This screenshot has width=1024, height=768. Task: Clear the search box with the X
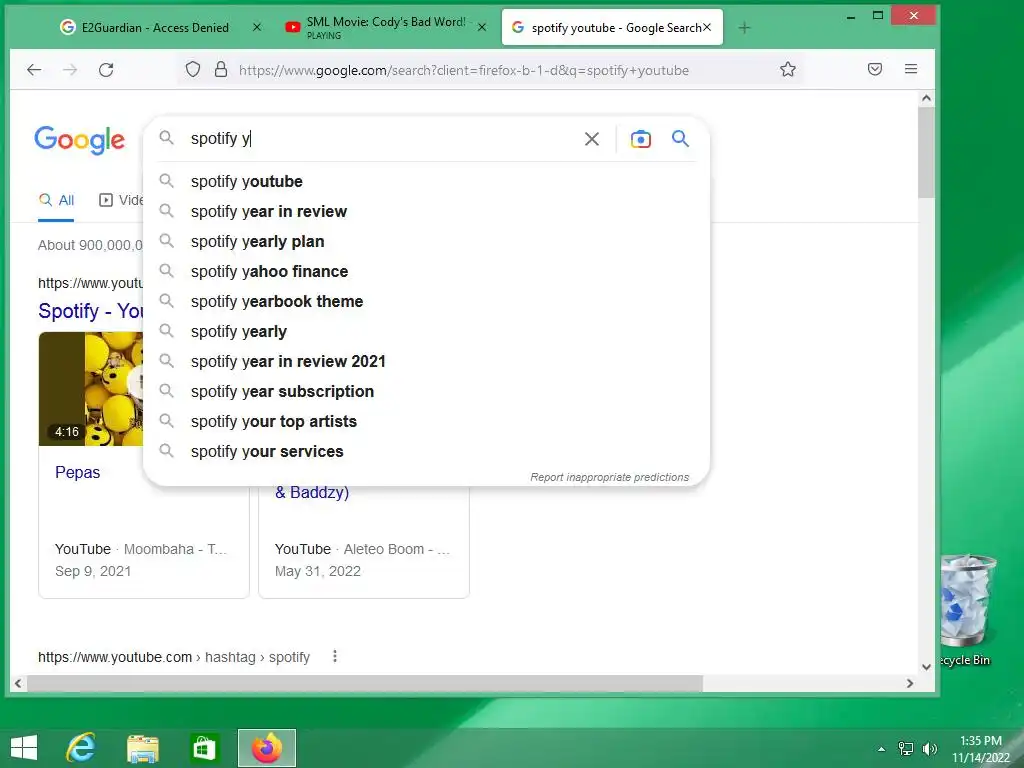tap(592, 138)
